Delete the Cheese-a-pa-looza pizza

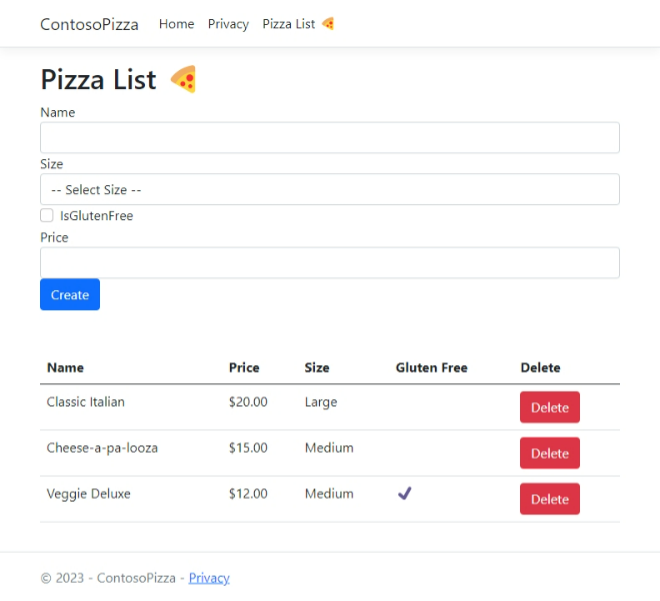pos(549,454)
